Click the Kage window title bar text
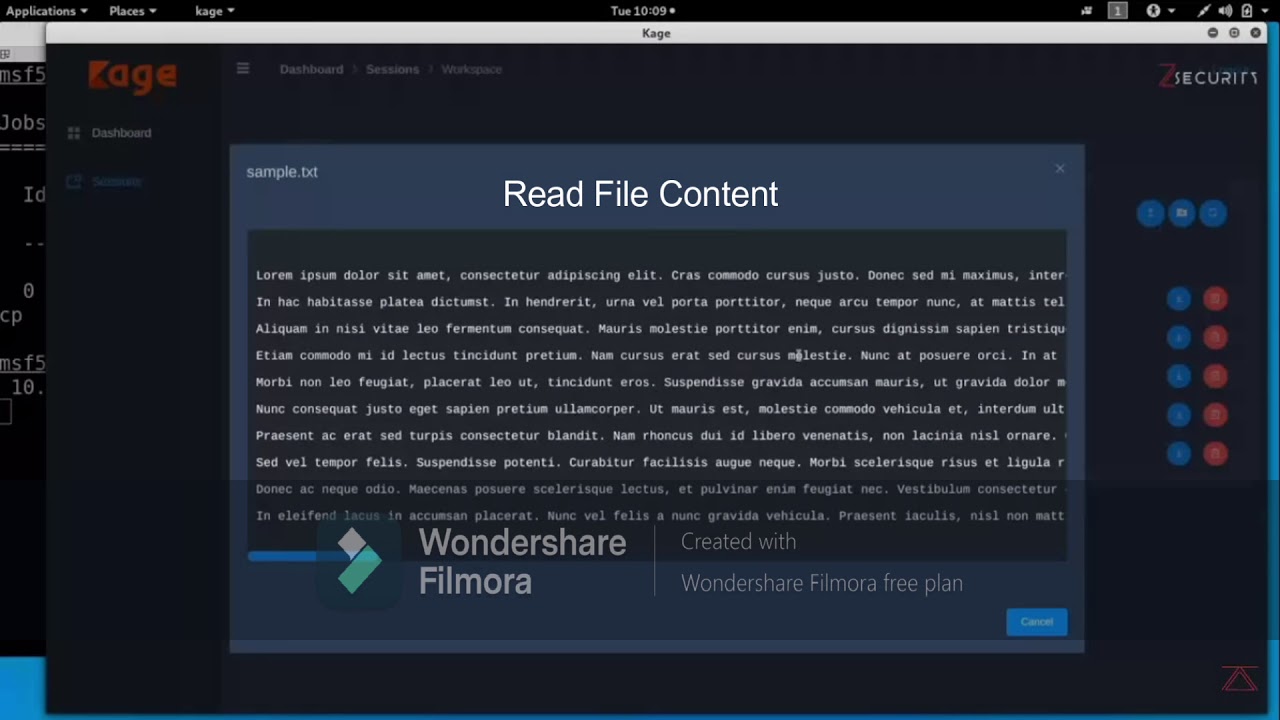 coord(656,33)
